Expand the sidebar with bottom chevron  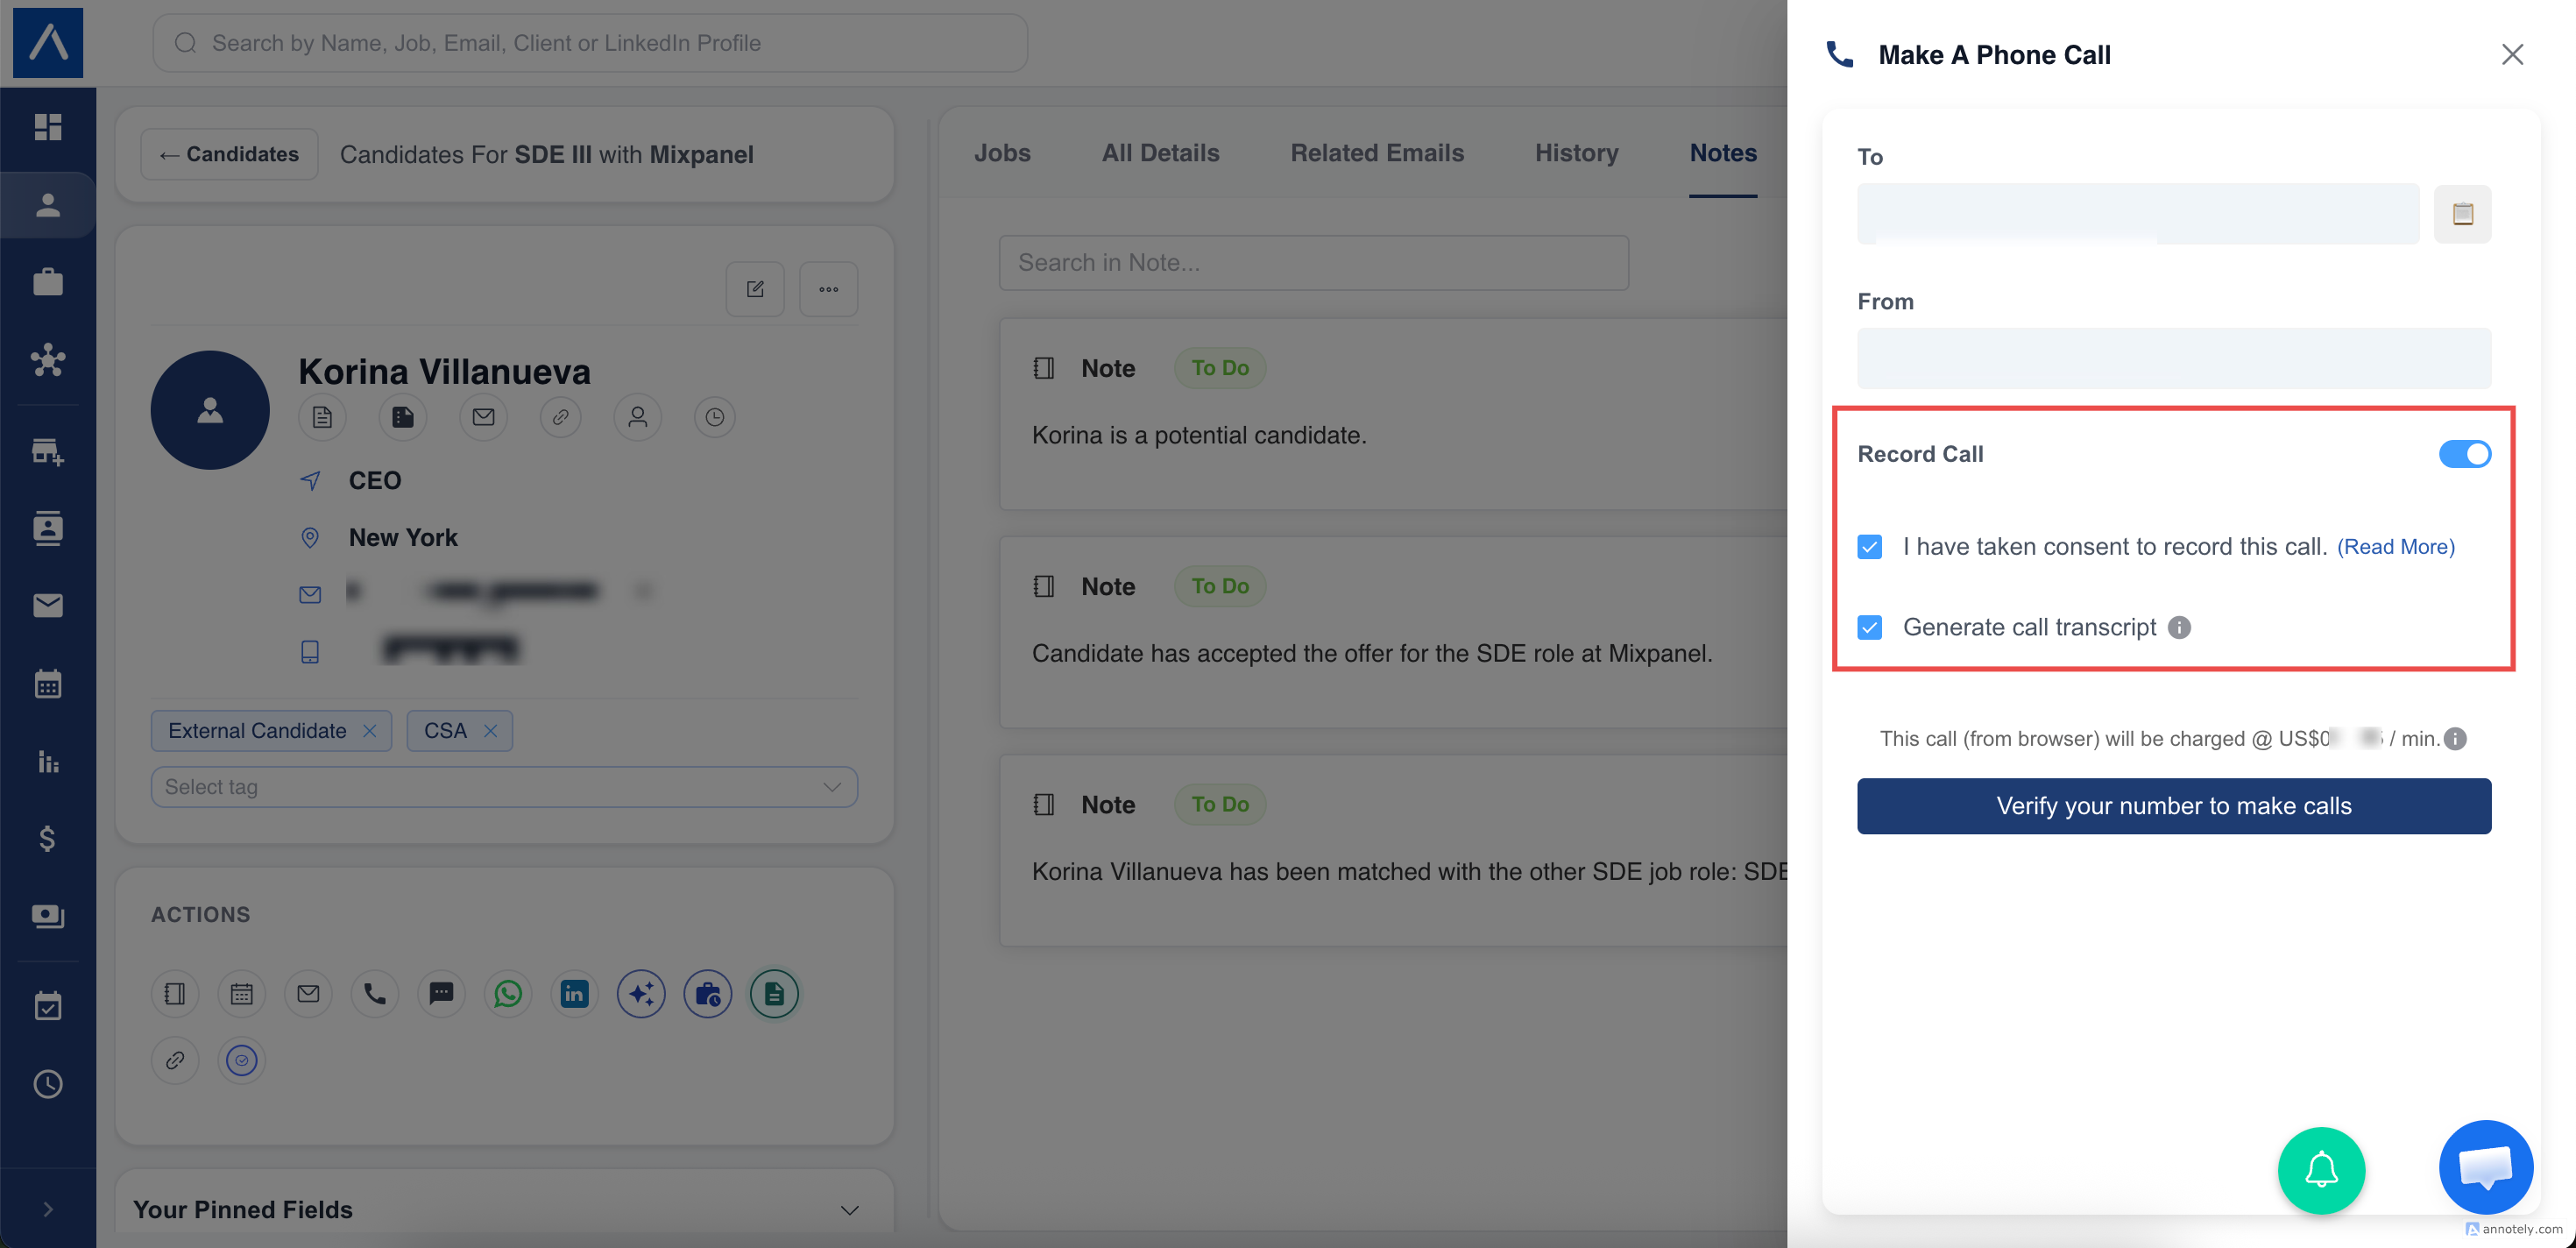[48, 1209]
